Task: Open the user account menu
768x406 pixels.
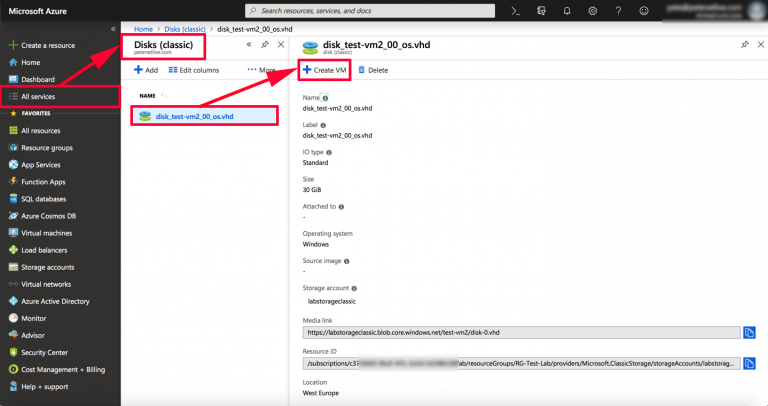Action: click(x=714, y=10)
